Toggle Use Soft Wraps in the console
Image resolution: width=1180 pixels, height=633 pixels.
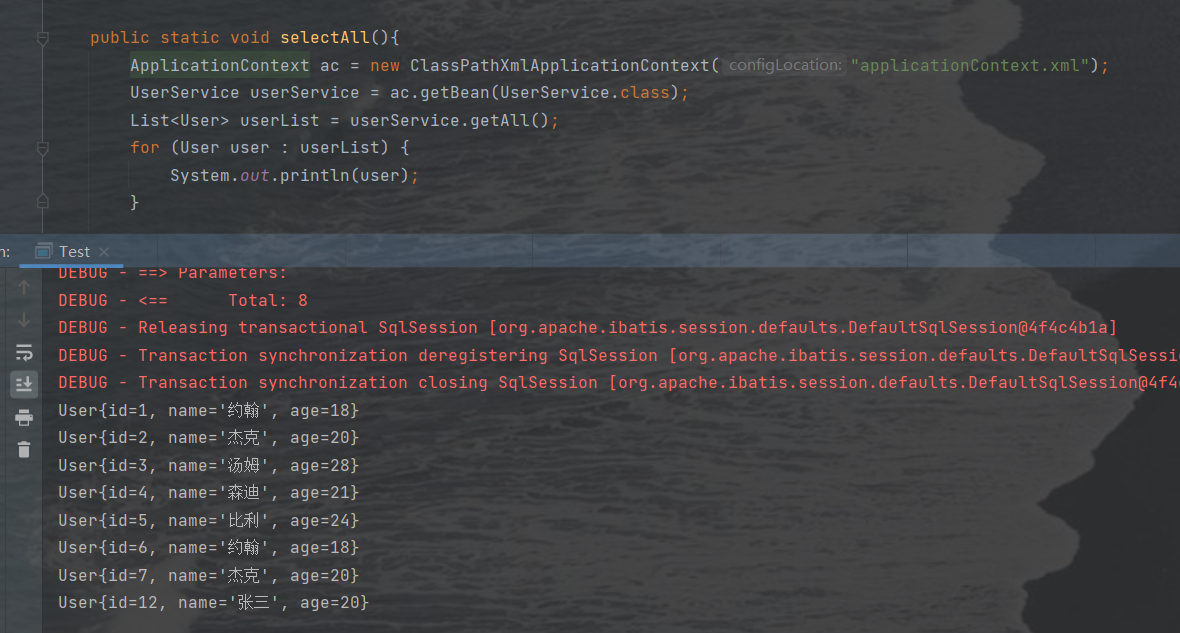click(x=23, y=352)
